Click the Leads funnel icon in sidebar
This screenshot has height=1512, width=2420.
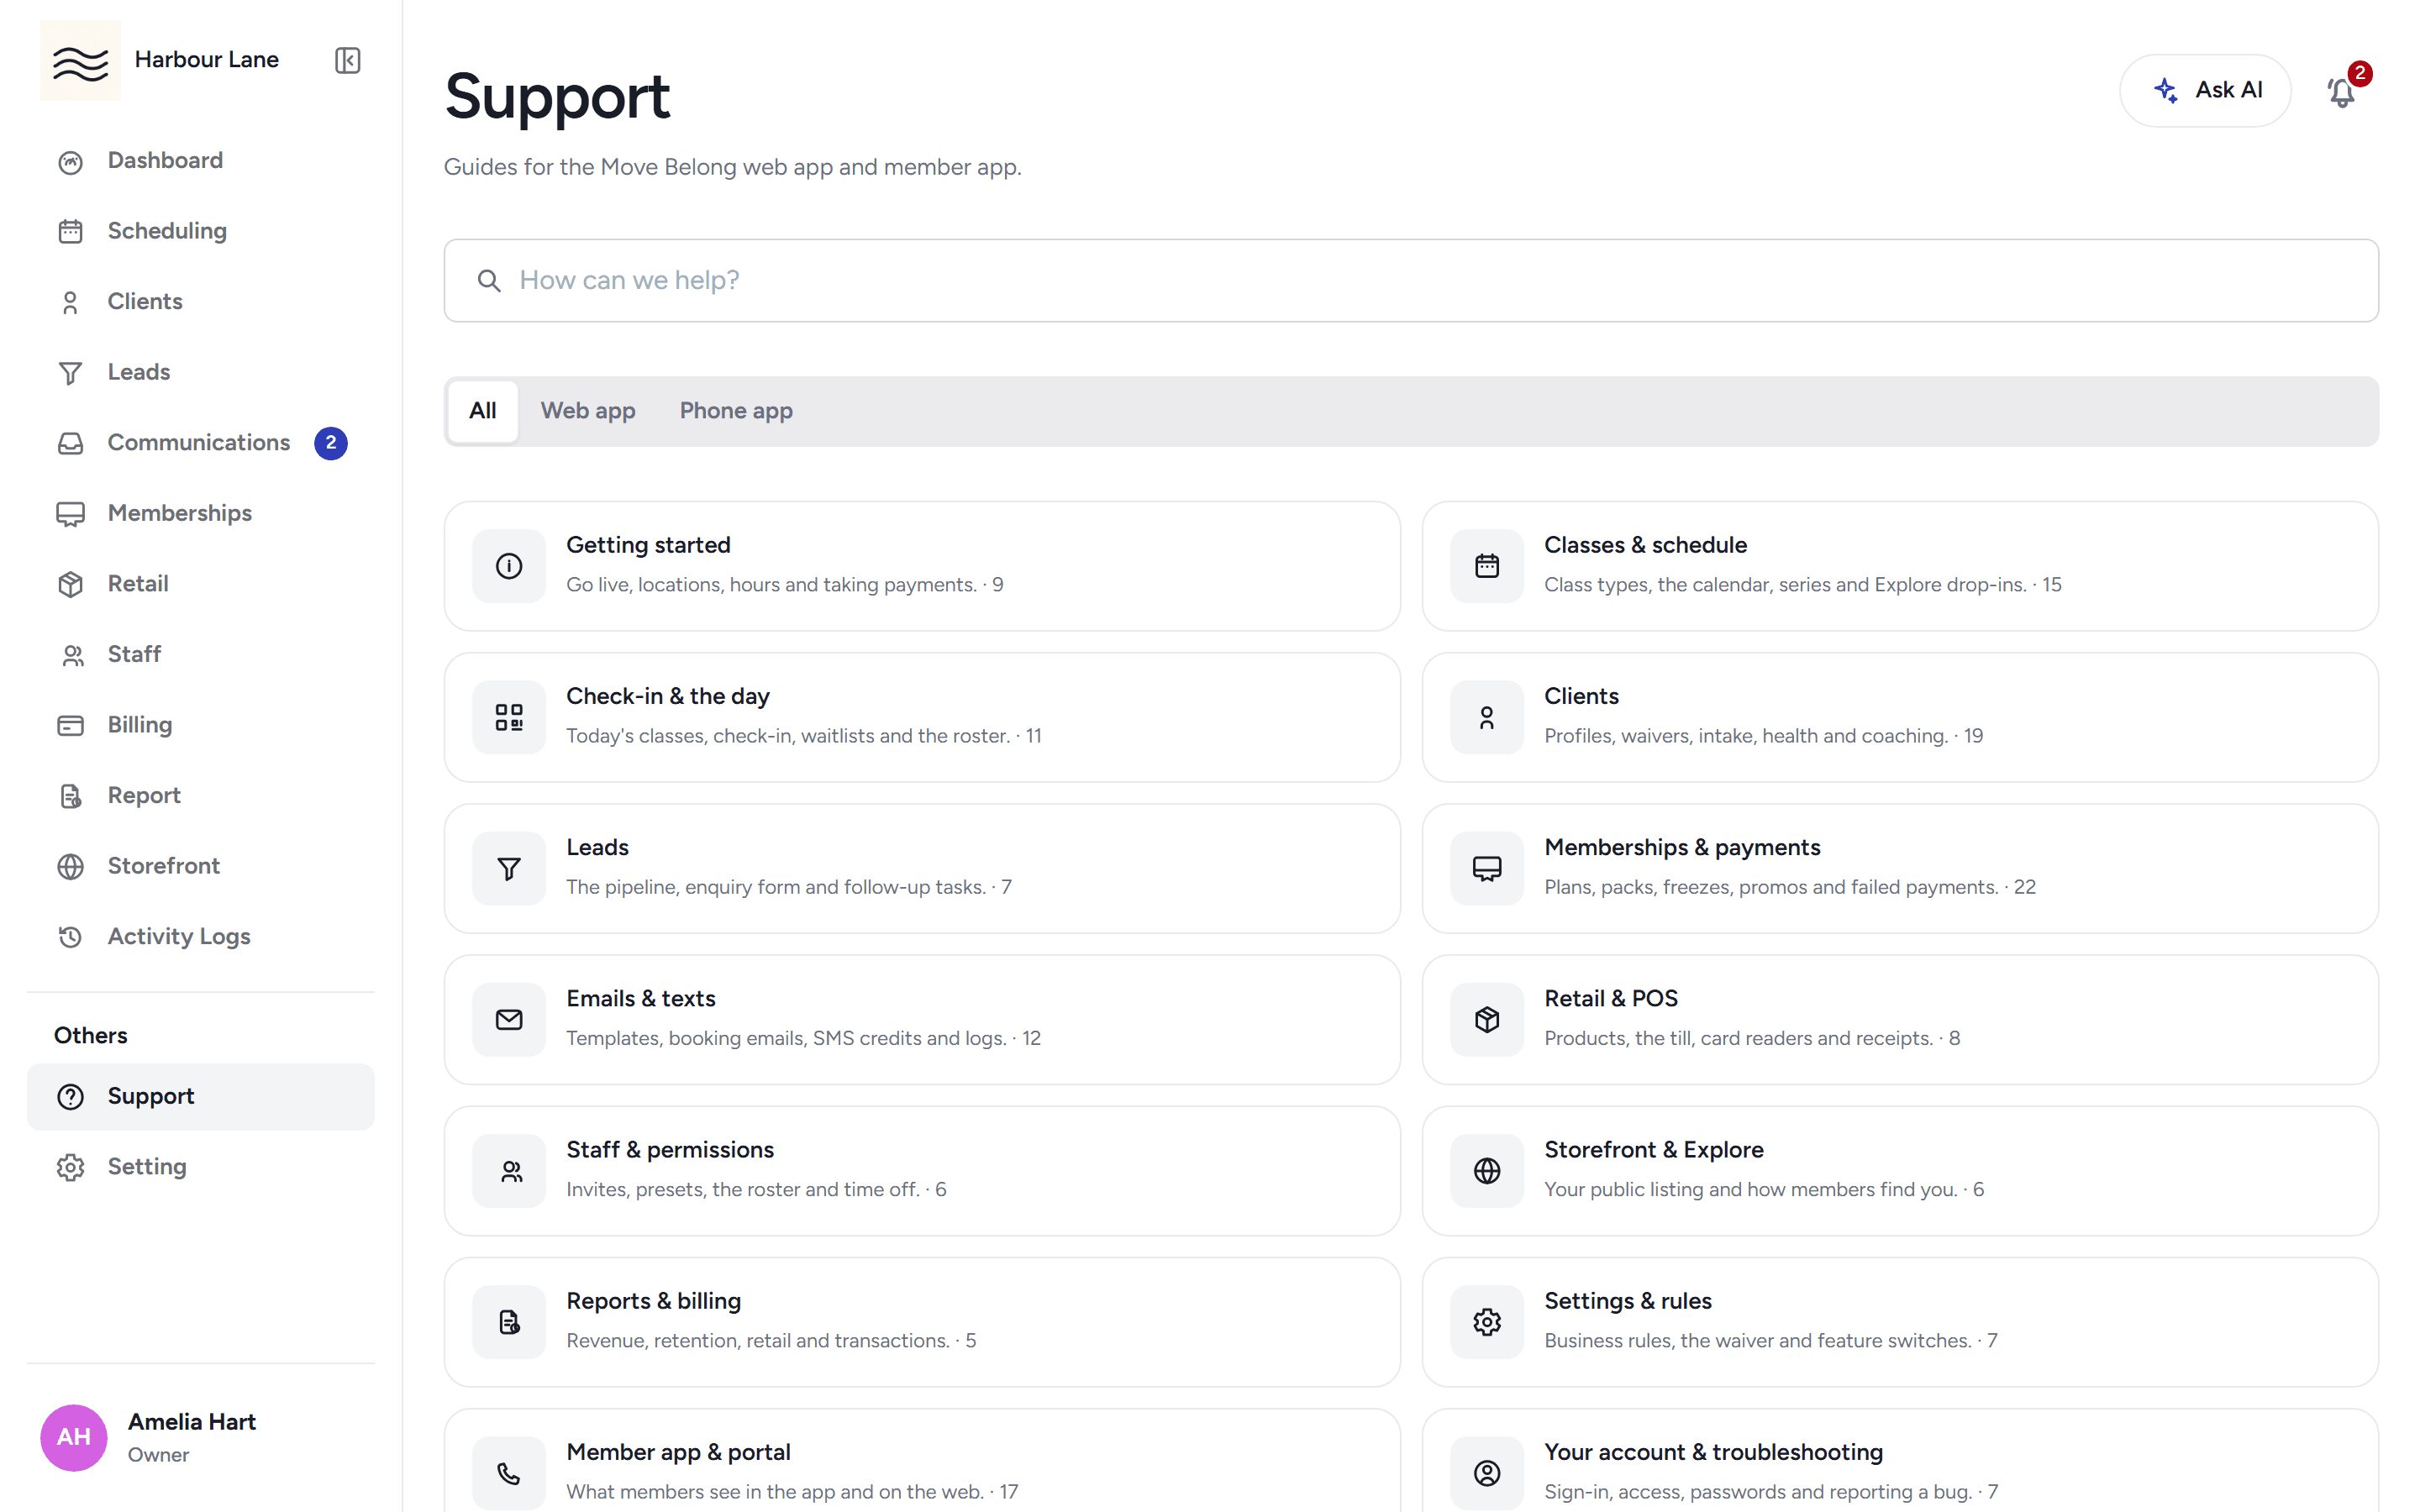[x=70, y=373]
